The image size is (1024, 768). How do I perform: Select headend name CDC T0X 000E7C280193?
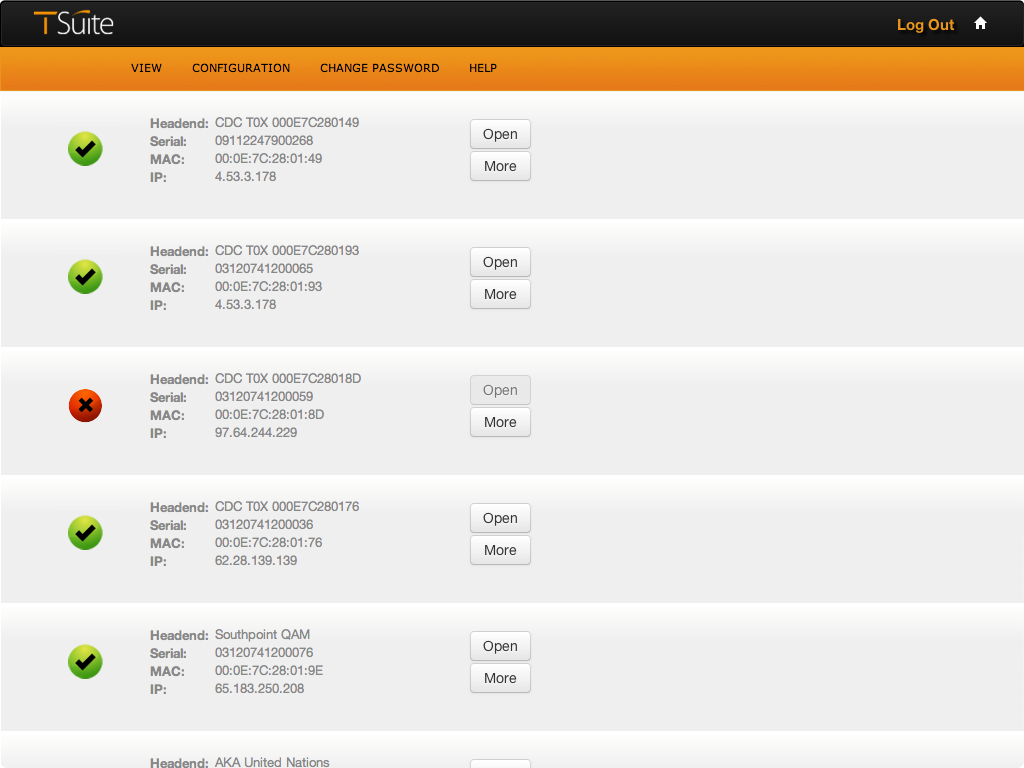pyautogui.click(x=287, y=251)
